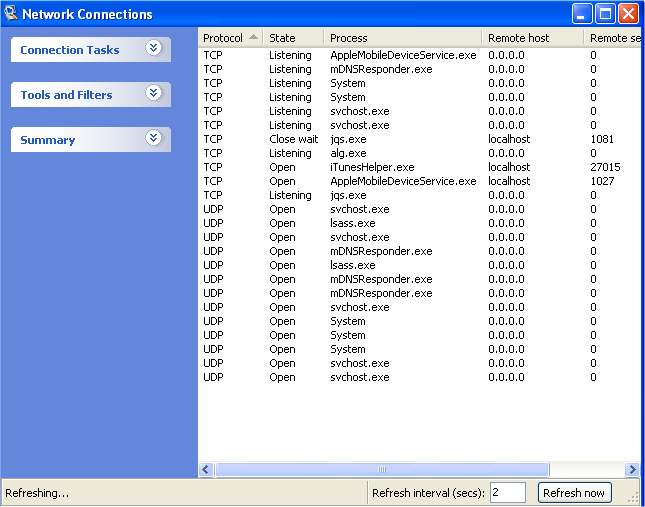Click the 'Close wait' state cell
The width and height of the screenshot is (645, 507).
(x=294, y=139)
